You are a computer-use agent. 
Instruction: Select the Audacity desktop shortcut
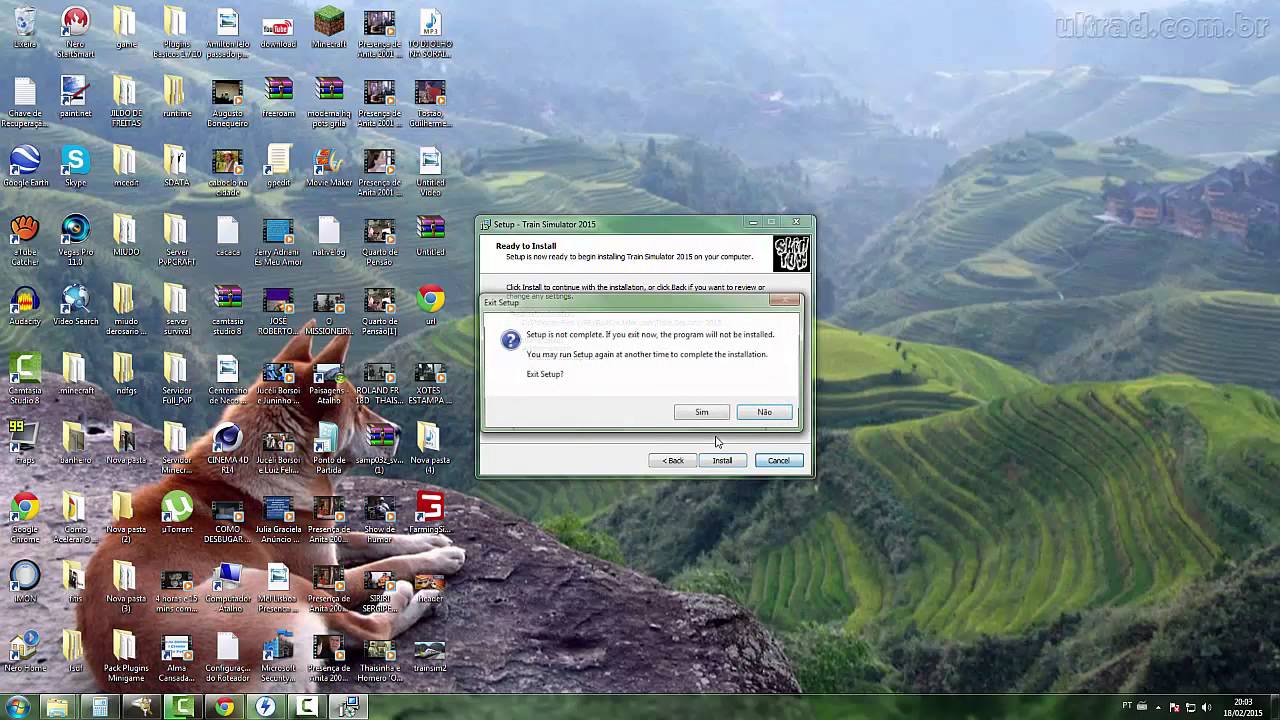pyautogui.click(x=25, y=306)
